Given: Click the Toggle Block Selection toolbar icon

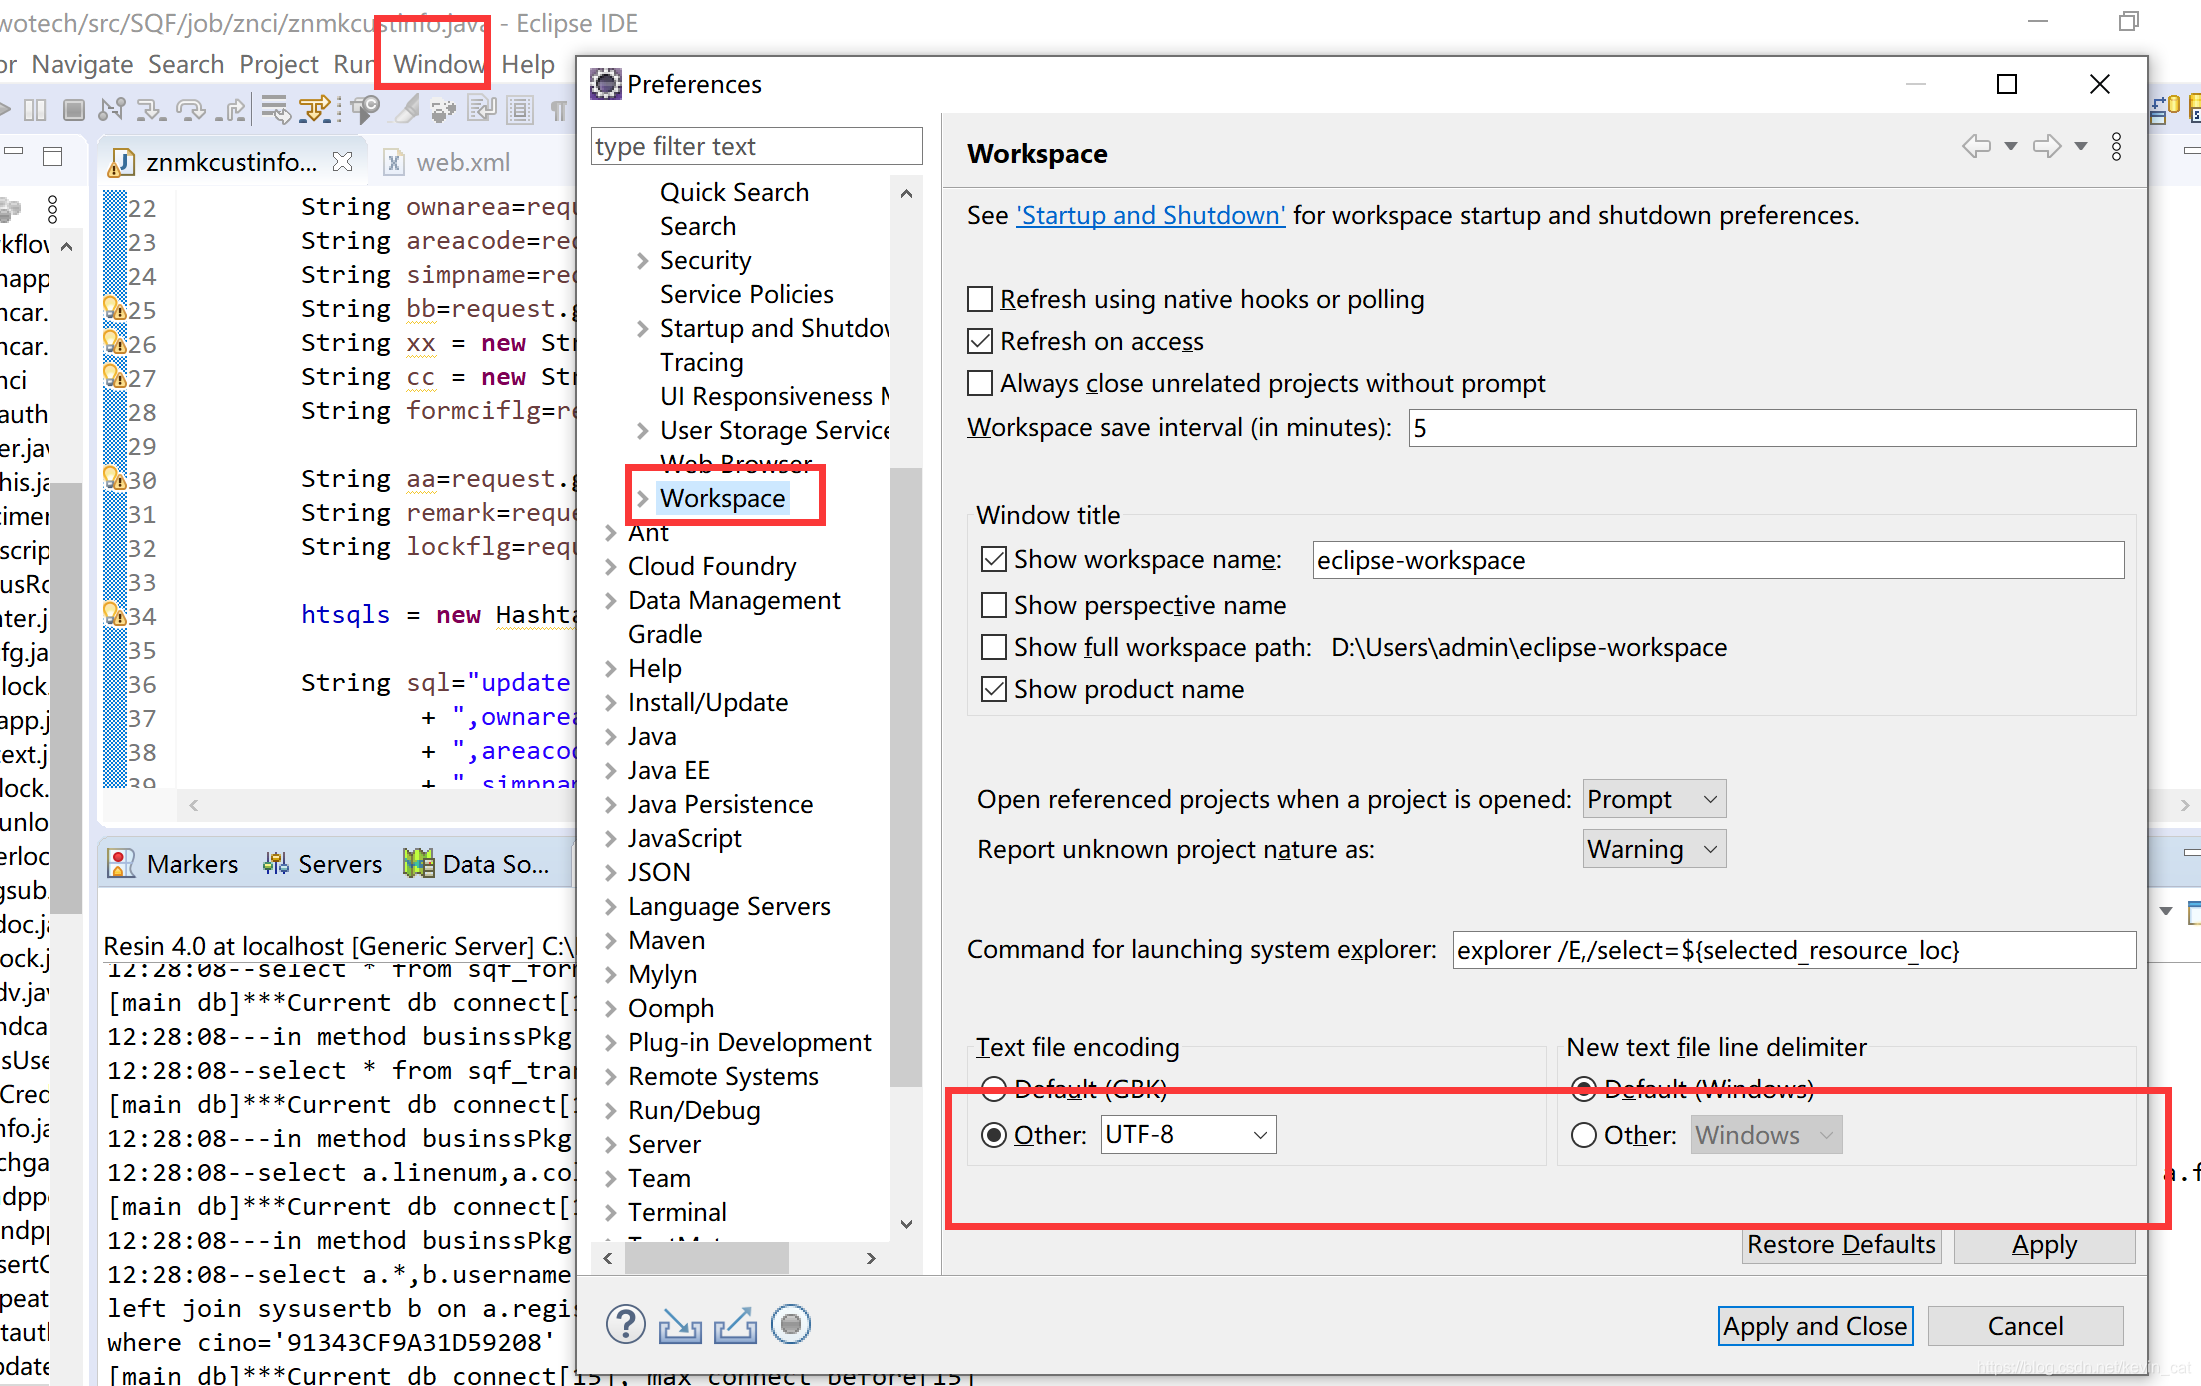Looking at the screenshot, I should 520,109.
